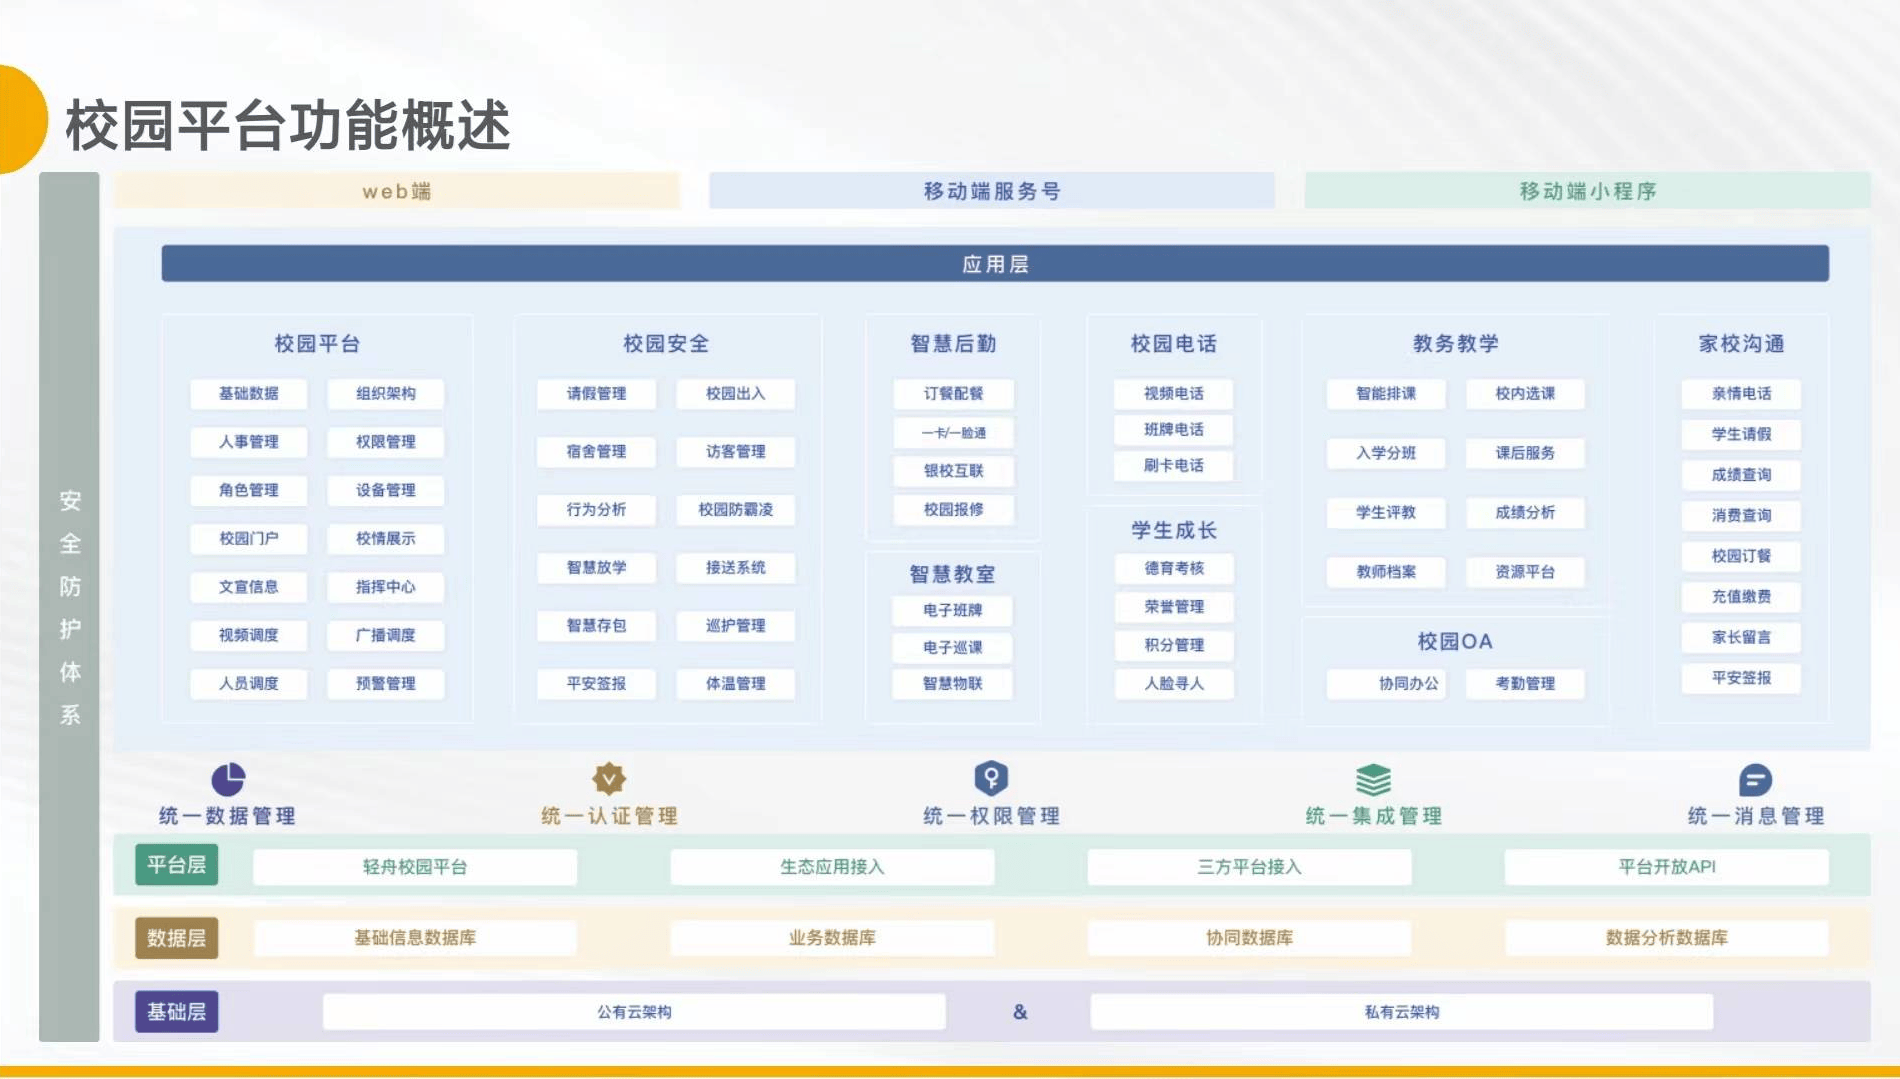1900x1079 pixels.
Task: Click the 订餐配餐 module
Action: [x=953, y=394]
